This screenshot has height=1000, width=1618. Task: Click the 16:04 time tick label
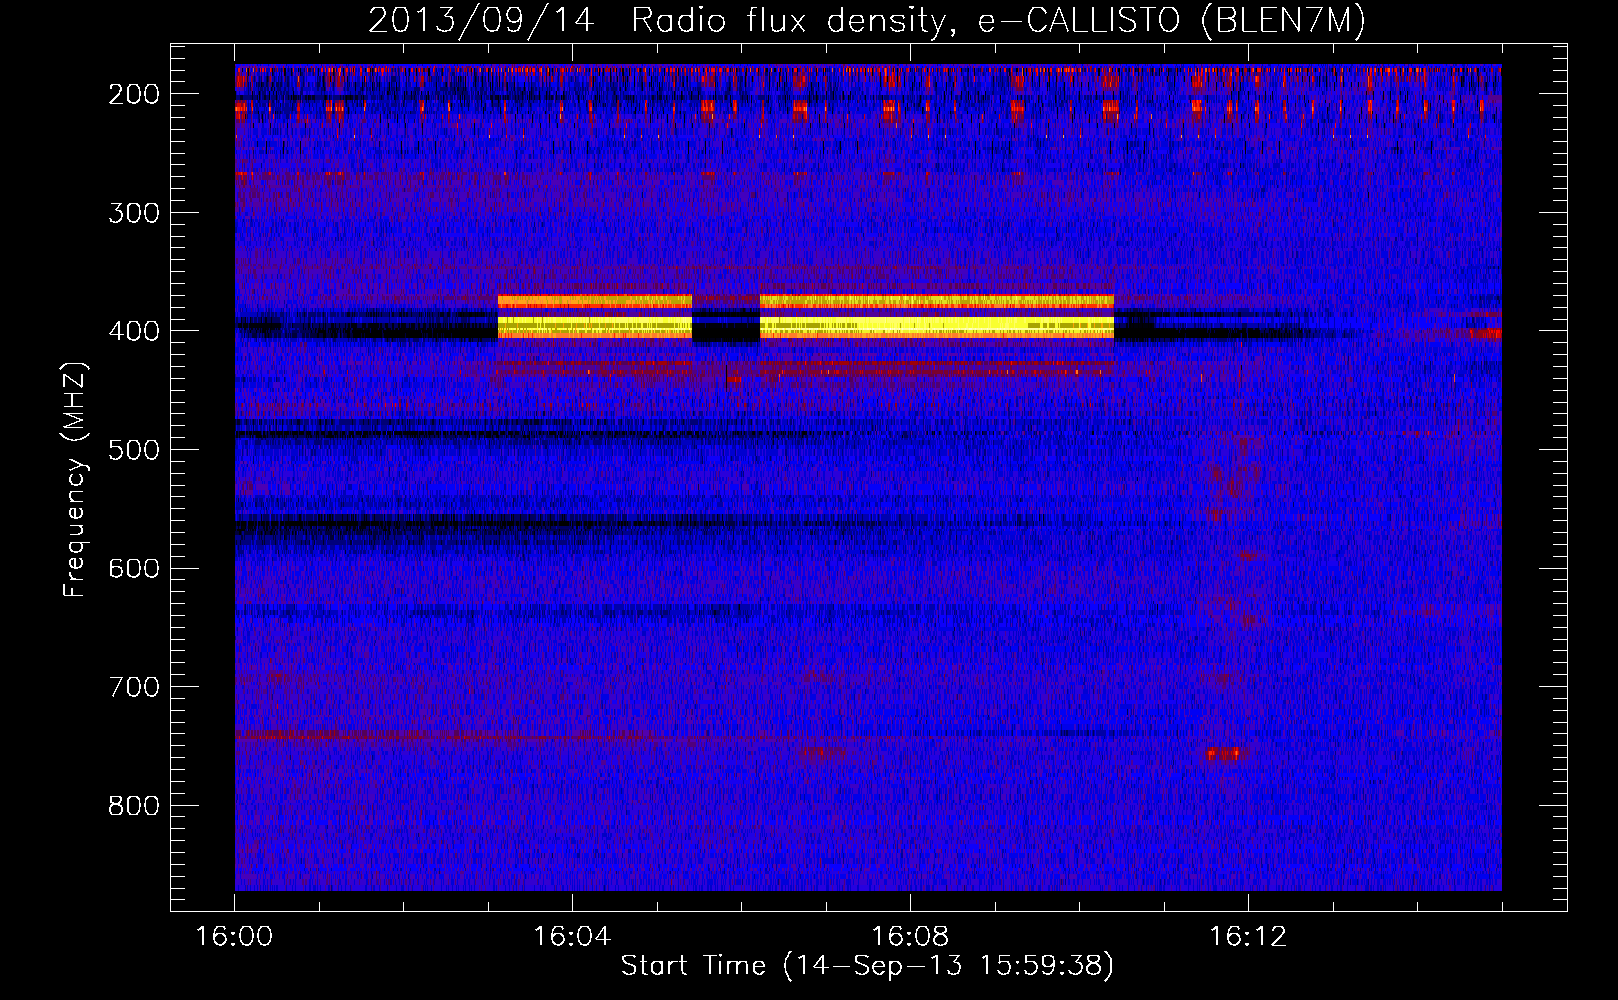pyautogui.click(x=572, y=937)
